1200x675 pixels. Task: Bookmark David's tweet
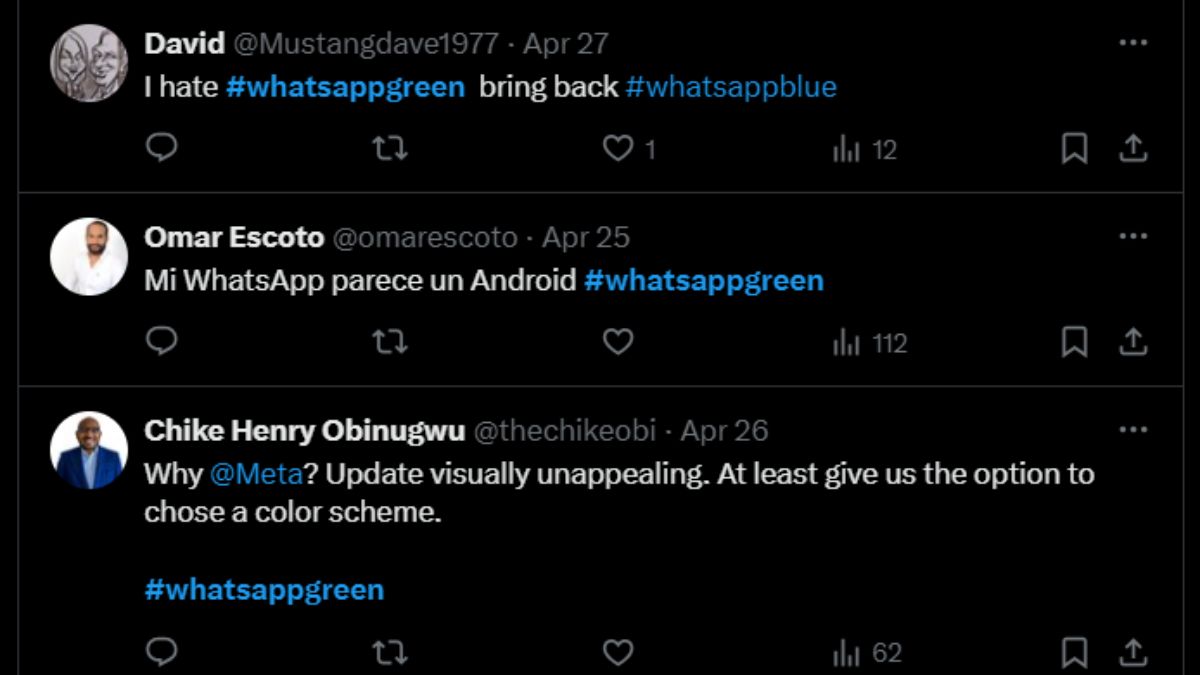coord(1074,149)
